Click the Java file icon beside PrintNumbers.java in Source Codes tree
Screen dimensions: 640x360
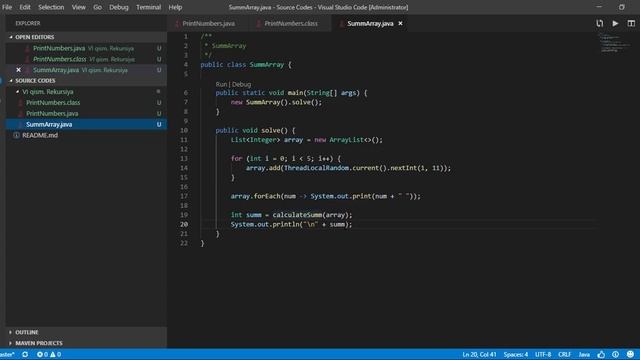click(x=20, y=113)
